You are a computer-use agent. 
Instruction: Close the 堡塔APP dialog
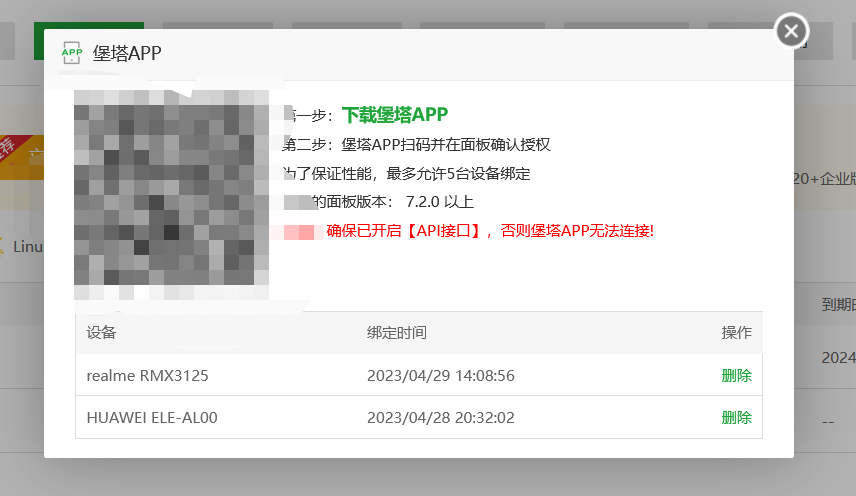click(791, 31)
